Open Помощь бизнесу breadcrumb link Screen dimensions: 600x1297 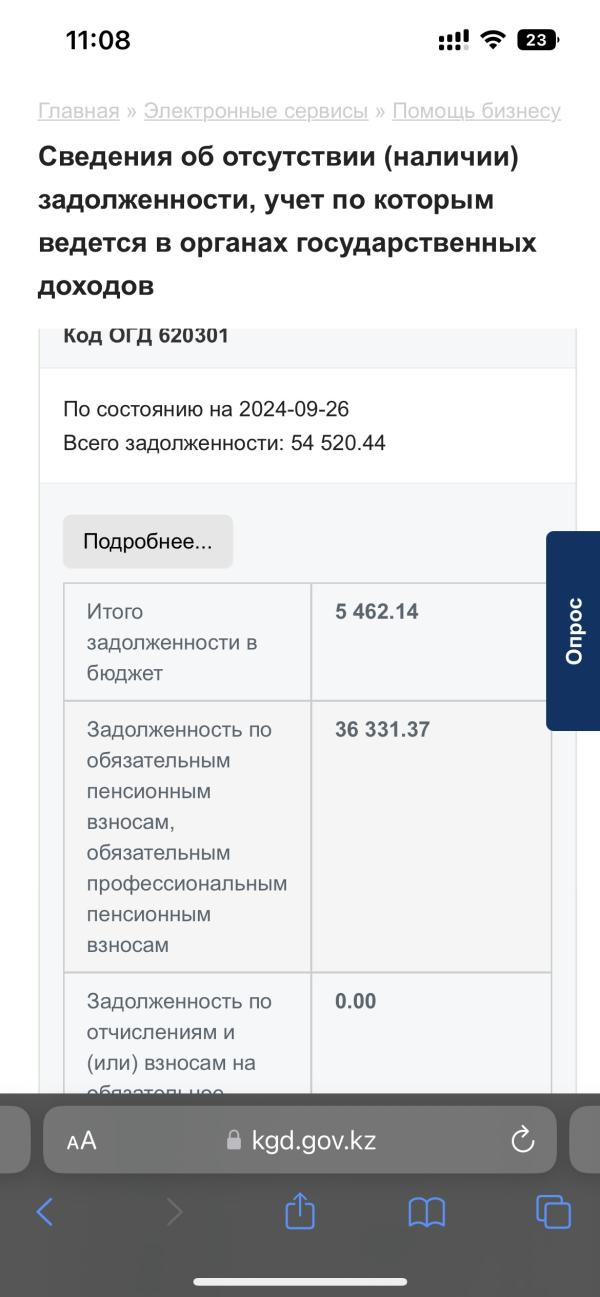coord(476,111)
